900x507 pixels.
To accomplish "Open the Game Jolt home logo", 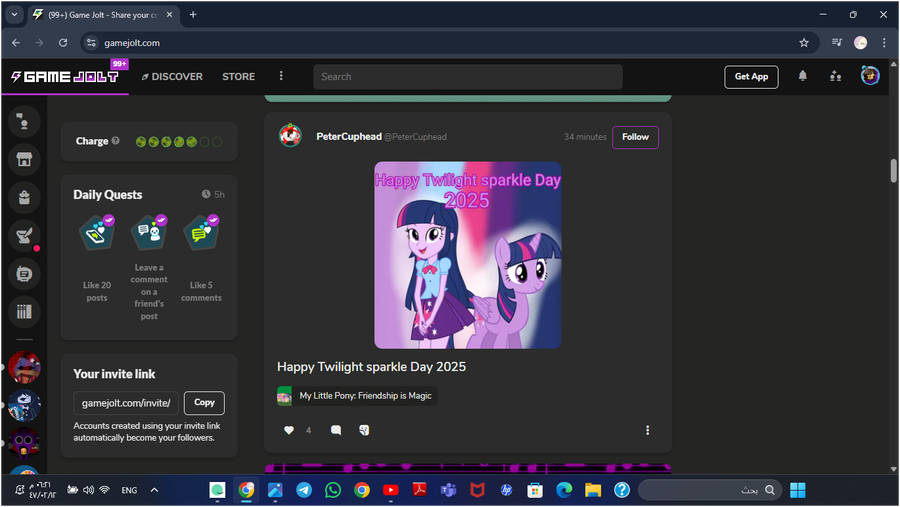I will (65, 76).
